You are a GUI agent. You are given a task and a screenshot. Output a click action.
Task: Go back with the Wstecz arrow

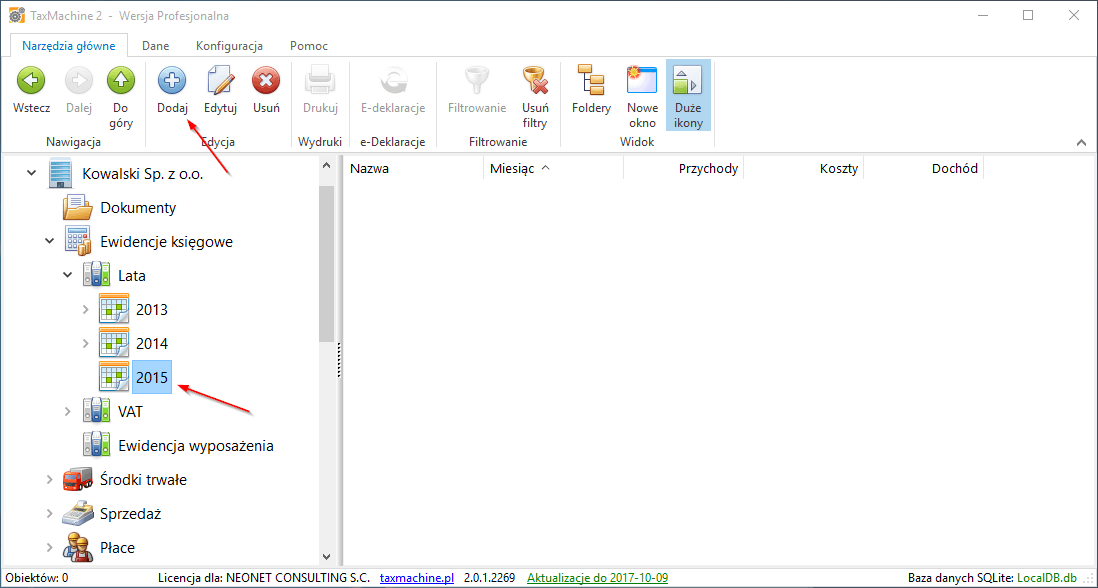coord(31,81)
